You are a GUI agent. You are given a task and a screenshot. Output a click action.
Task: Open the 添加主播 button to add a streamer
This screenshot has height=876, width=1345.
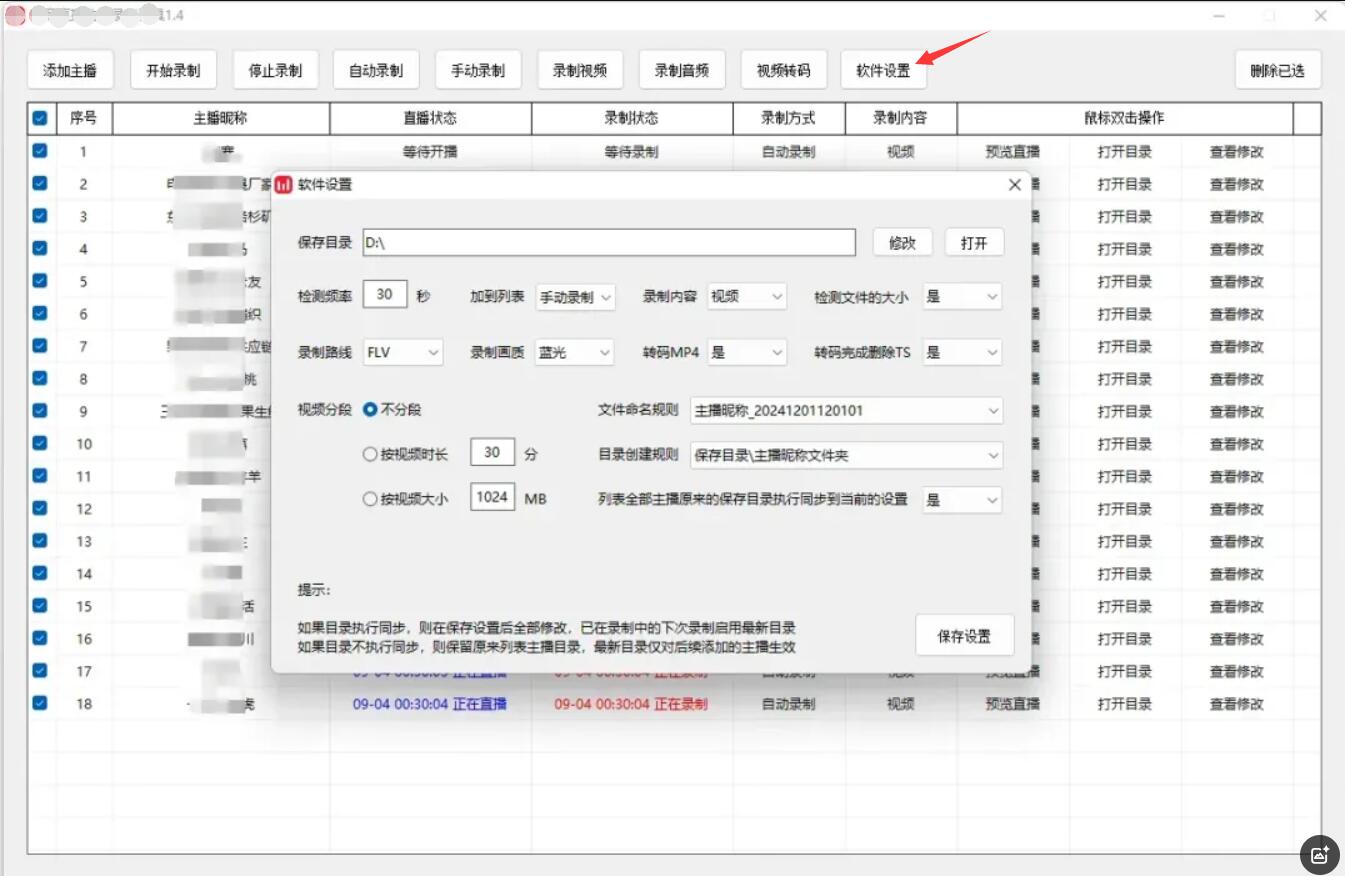(x=70, y=69)
